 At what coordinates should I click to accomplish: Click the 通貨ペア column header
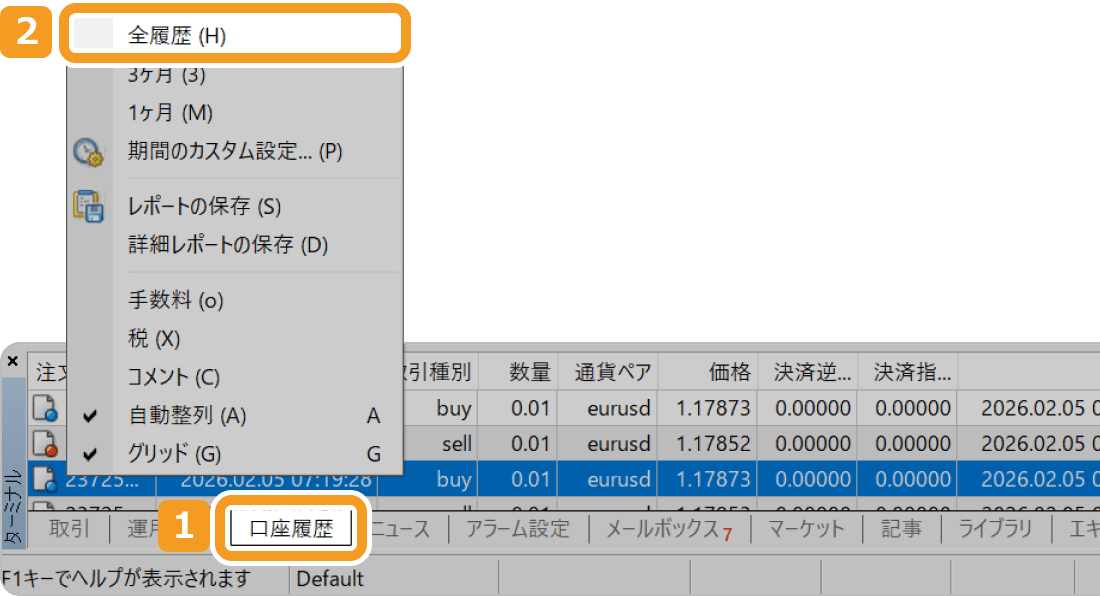point(613,373)
